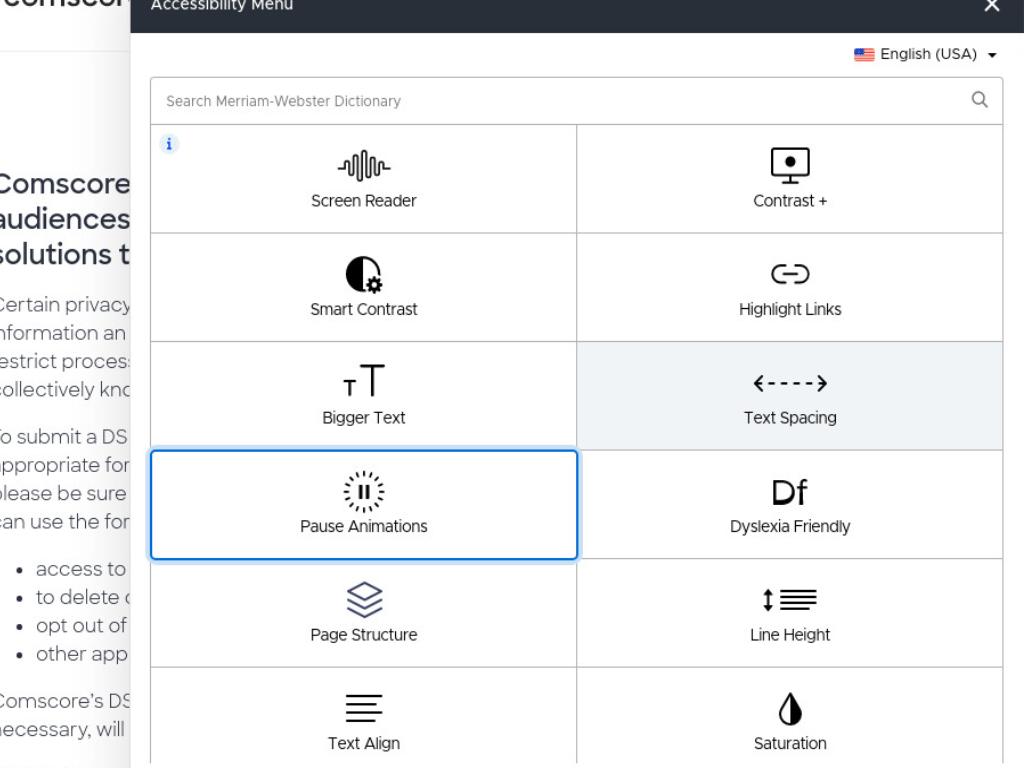This screenshot has width=1024, height=768.
Task: Click the Text Align tile
Action: point(363,717)
